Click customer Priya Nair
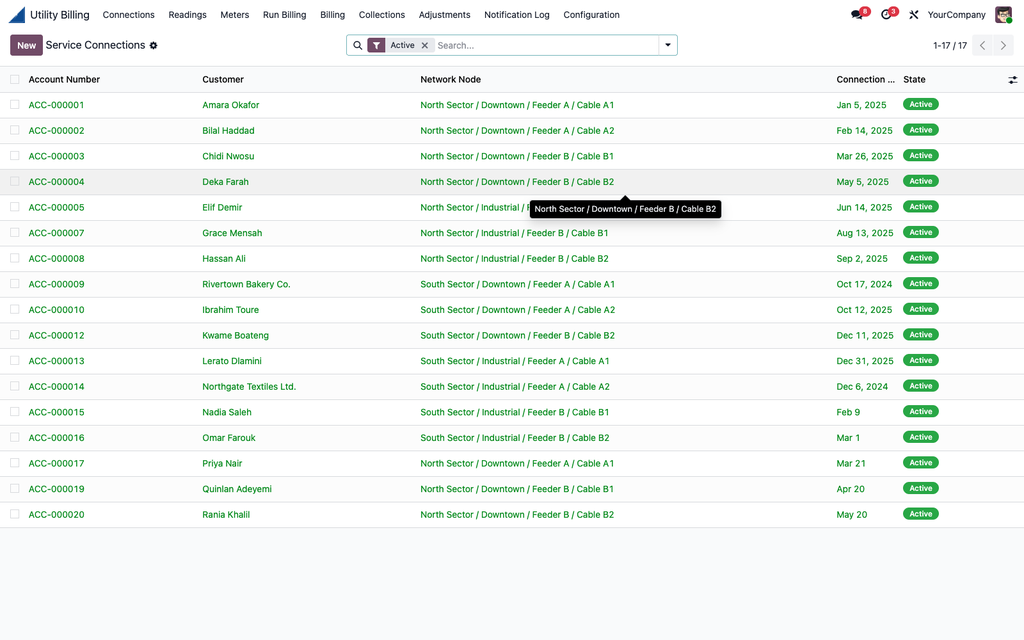The width and height of the screenshot is (1024, 640). tap(222, 464)
